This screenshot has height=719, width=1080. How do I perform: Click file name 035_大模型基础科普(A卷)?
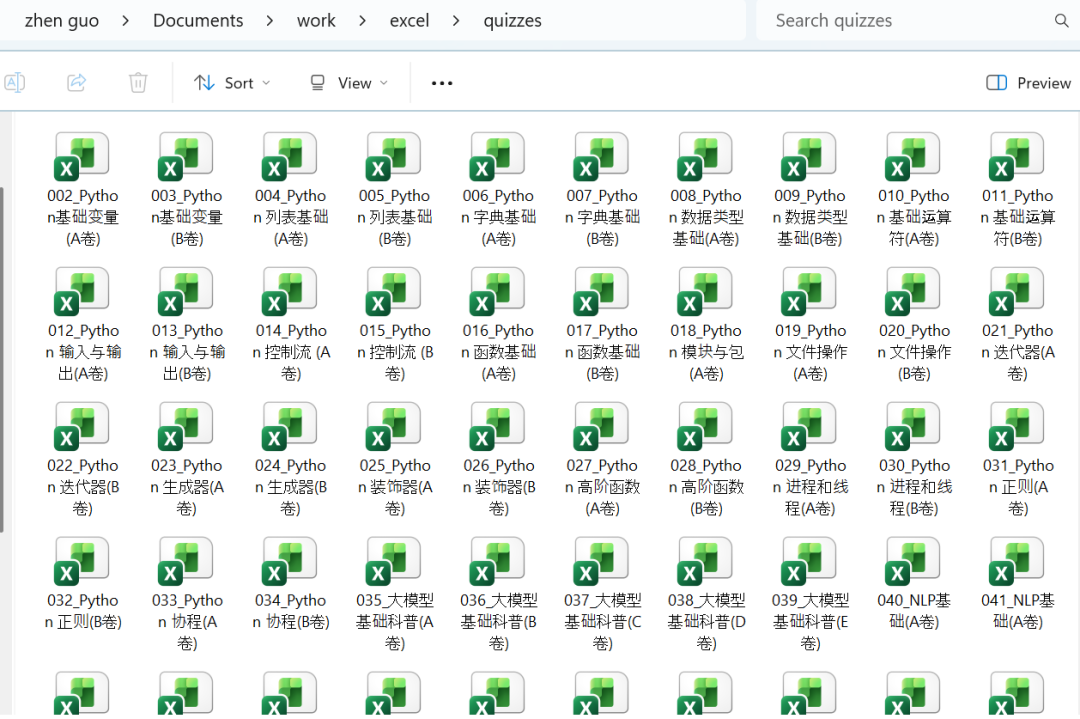tap(395, 622)
